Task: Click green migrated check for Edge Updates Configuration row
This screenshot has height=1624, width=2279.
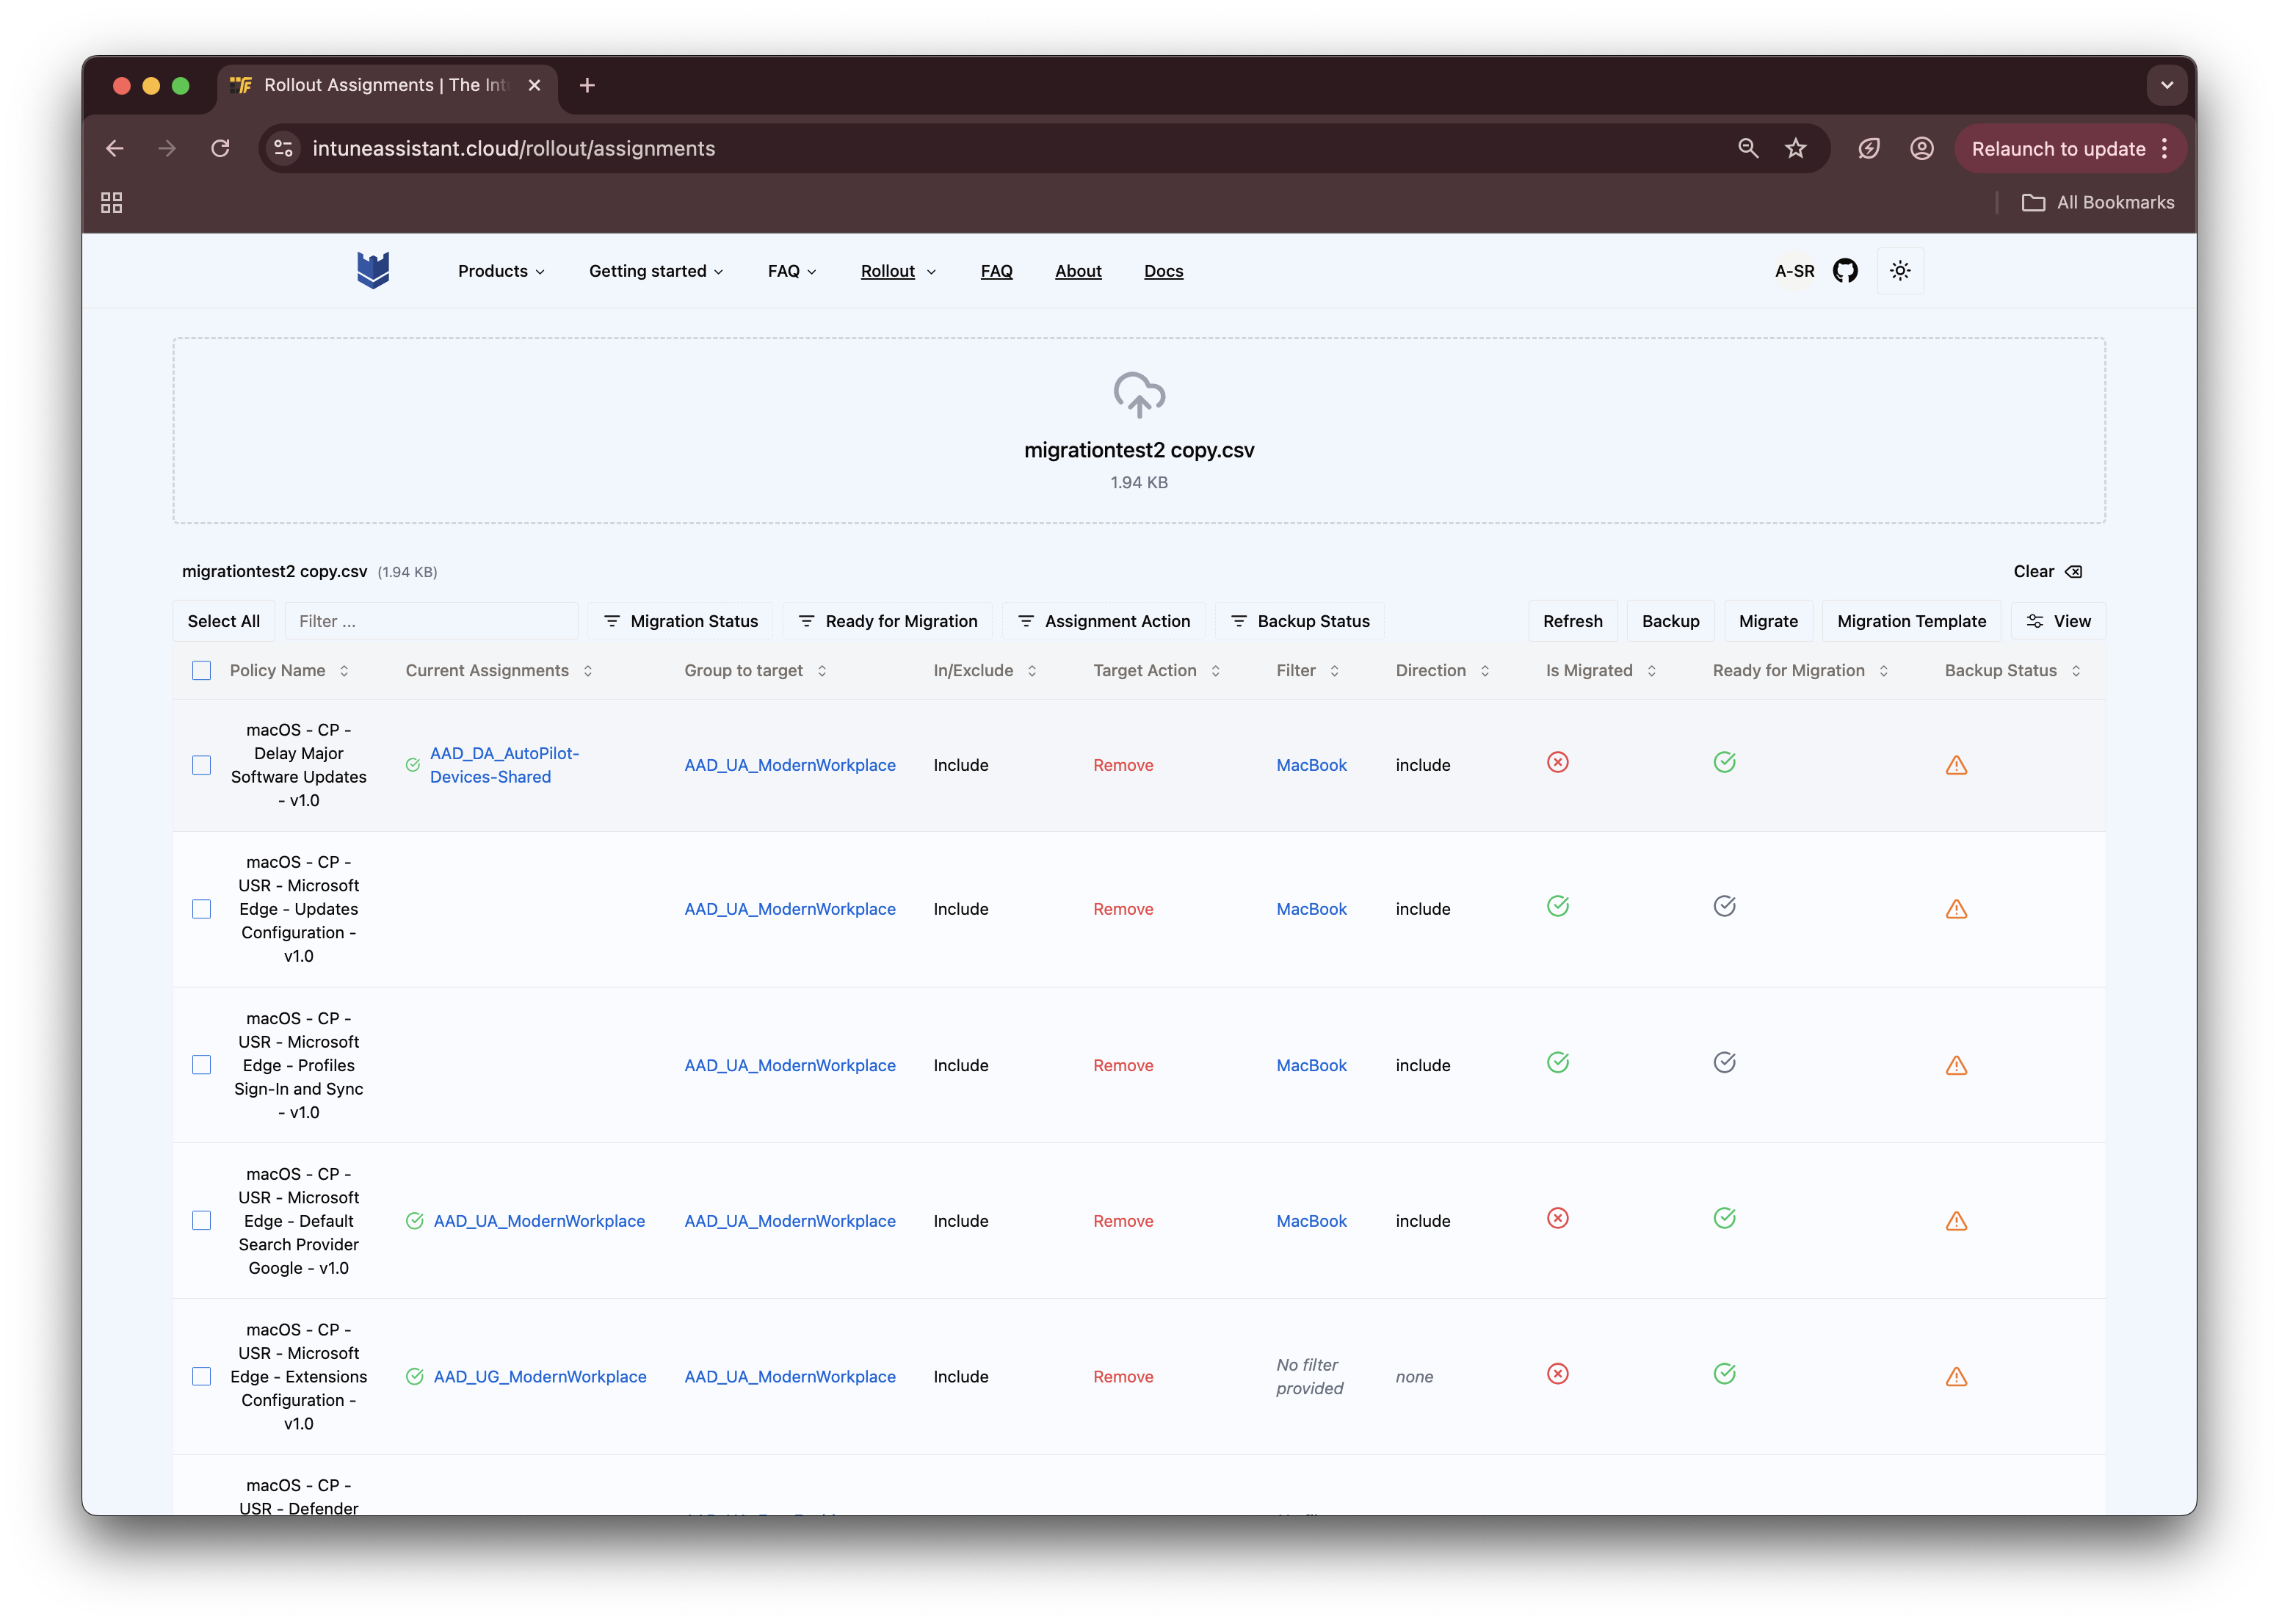Action: [x=1558, y=906]
